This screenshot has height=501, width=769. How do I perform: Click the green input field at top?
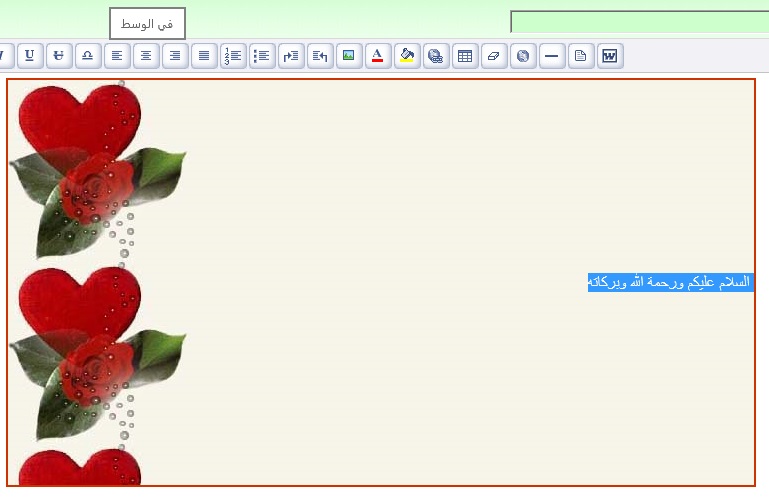639,22
